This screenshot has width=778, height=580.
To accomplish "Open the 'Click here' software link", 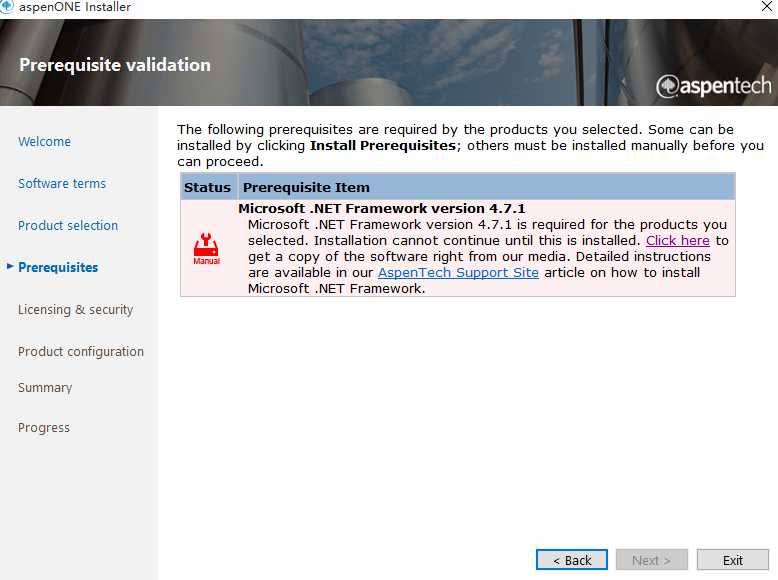I will click(x=677, y=241).
